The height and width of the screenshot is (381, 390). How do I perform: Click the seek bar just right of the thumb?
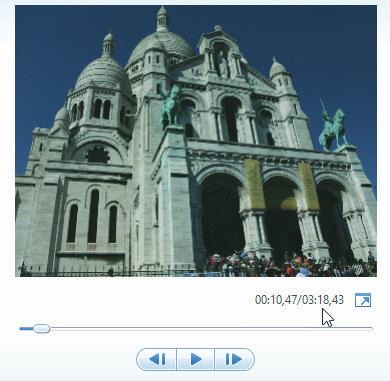[57, 328]
